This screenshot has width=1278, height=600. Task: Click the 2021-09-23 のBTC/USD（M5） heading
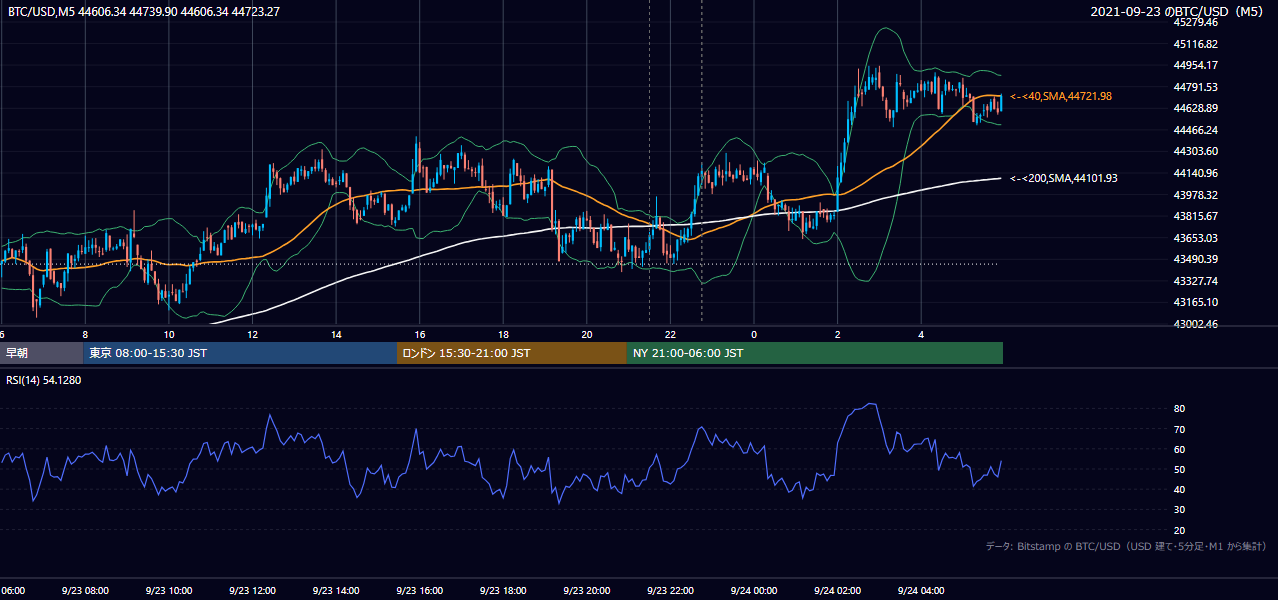1179,12
